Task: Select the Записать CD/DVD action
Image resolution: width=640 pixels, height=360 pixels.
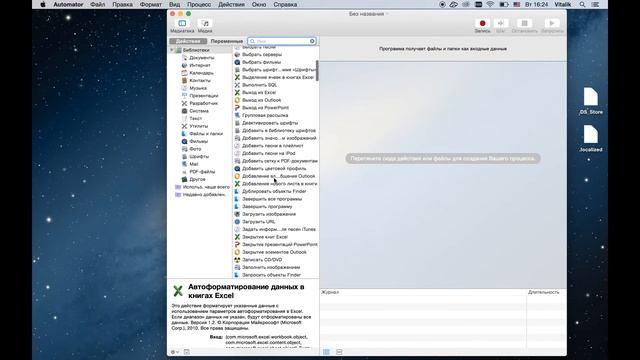Action: tap(262, 260)
